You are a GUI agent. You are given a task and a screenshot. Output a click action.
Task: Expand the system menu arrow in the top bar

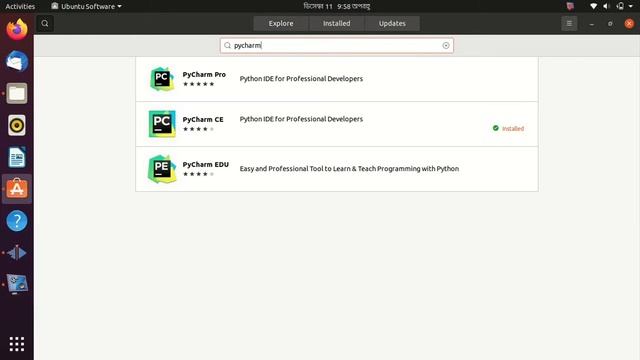point(631,6)
